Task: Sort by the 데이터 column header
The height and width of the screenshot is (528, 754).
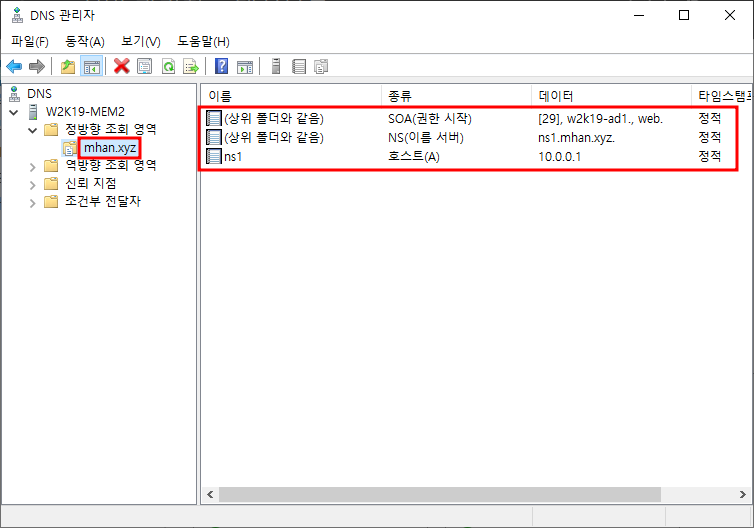Action: point(611,96)
